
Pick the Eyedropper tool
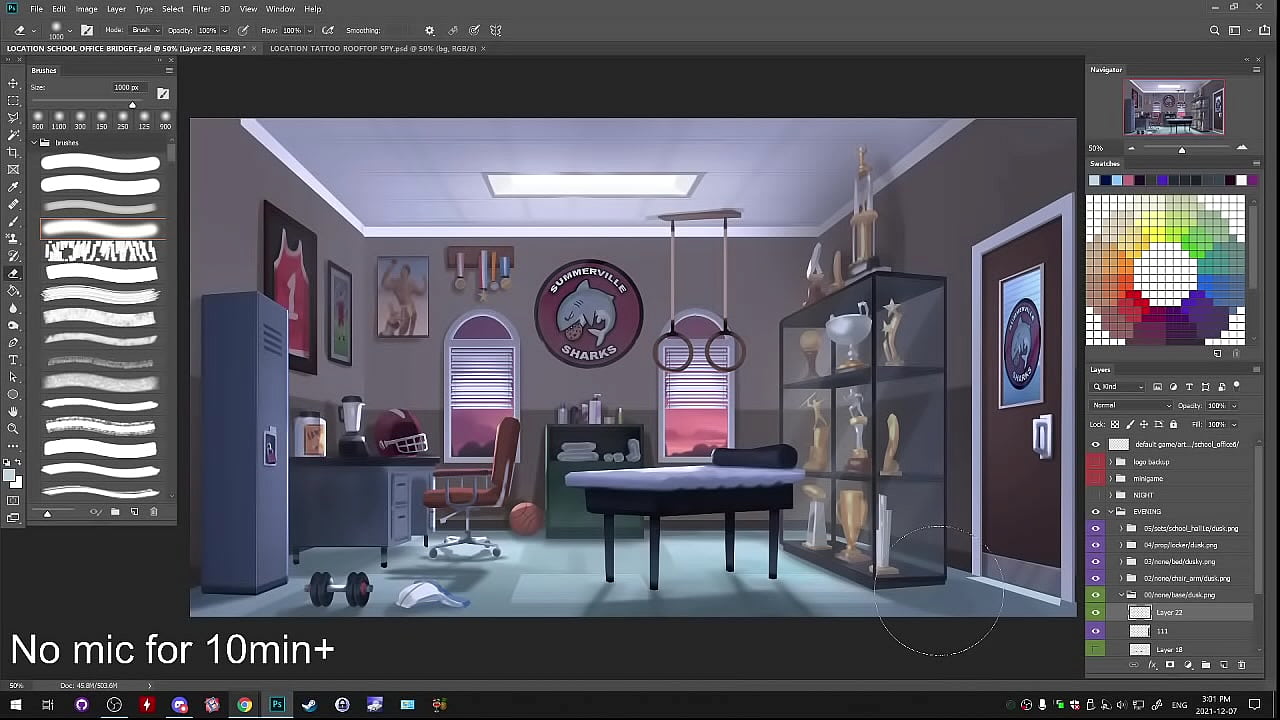pyautogui.click(x=13, y=187)
